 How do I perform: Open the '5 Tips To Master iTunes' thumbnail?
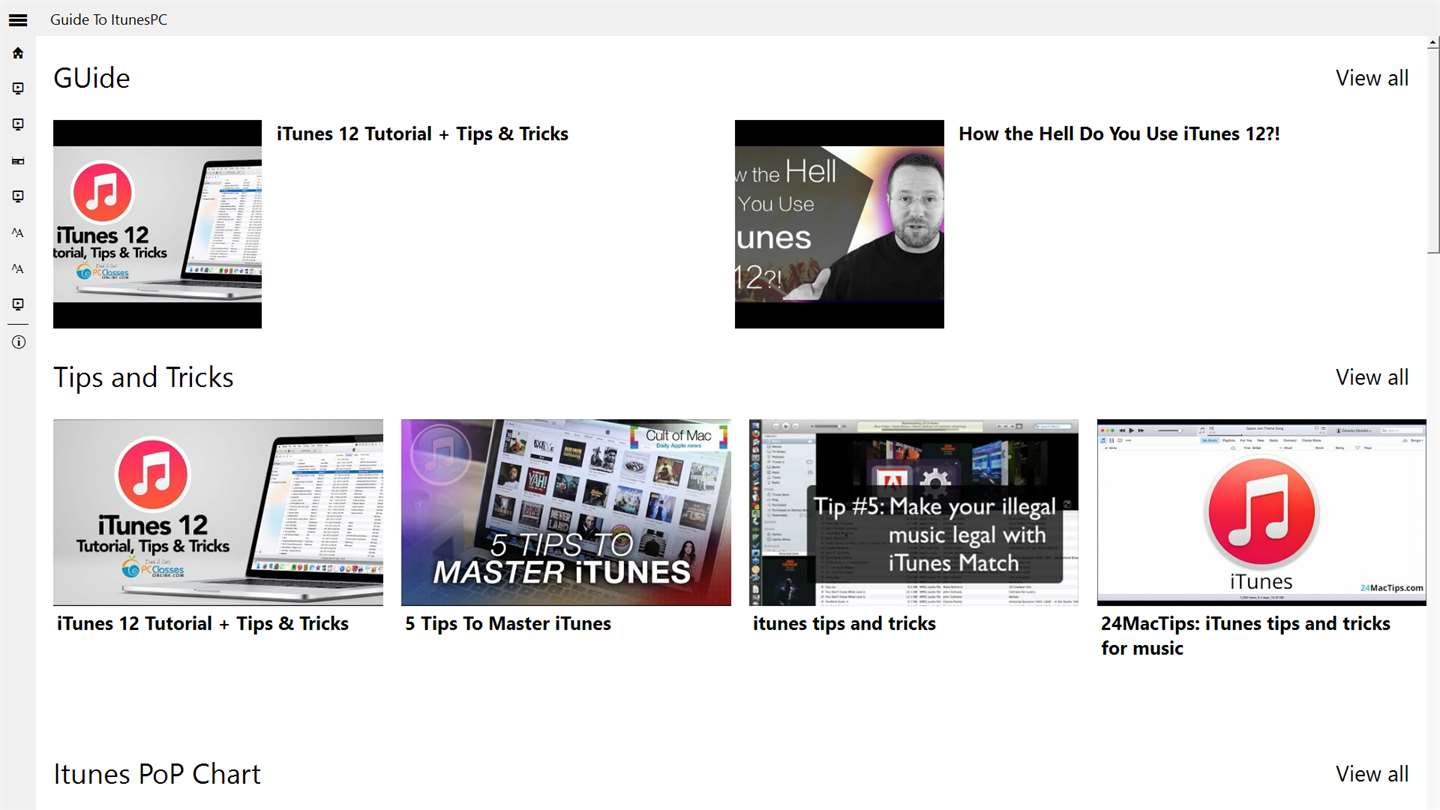click(x=566, y=512)
